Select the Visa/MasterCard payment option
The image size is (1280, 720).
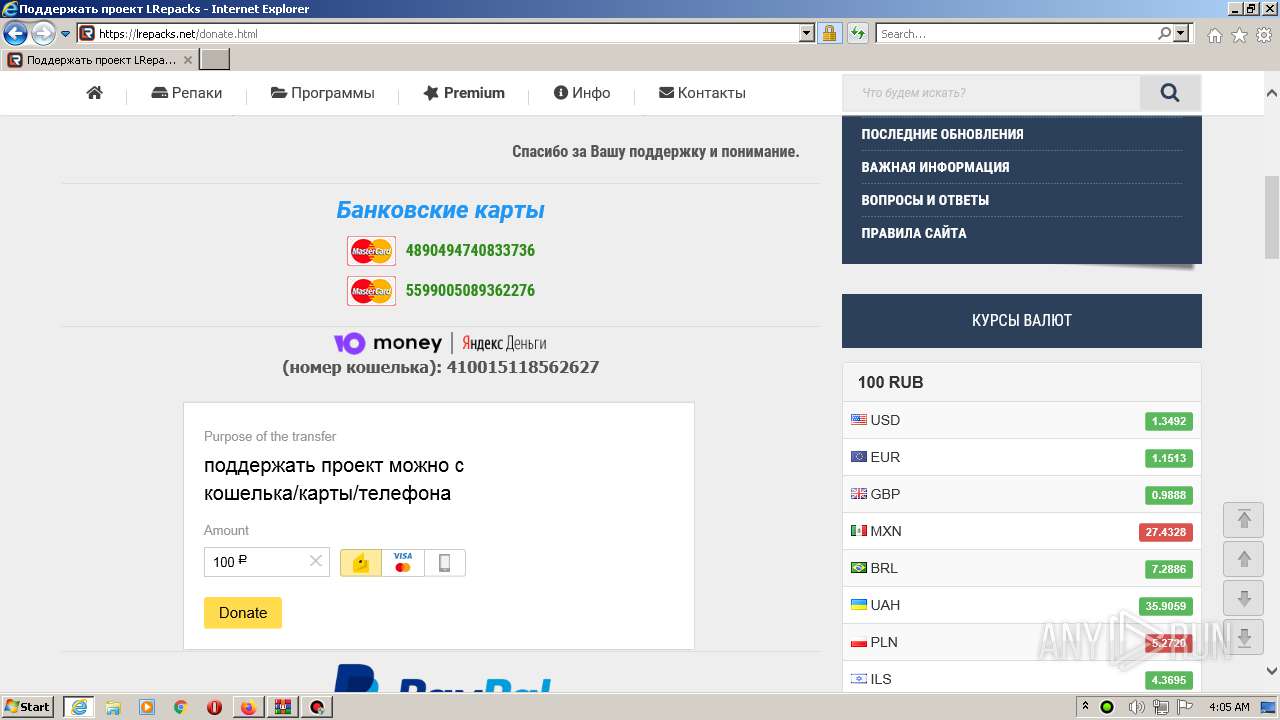click(x=403, y=563)
